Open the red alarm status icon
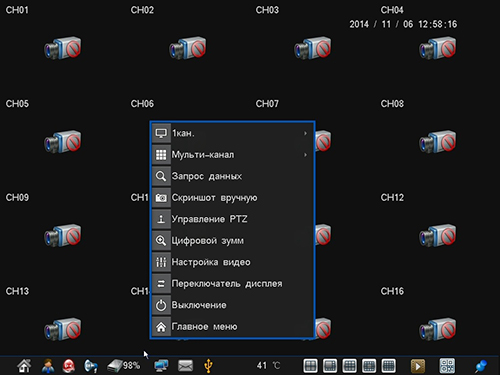 pyautogui.click(x=69, y=366)
